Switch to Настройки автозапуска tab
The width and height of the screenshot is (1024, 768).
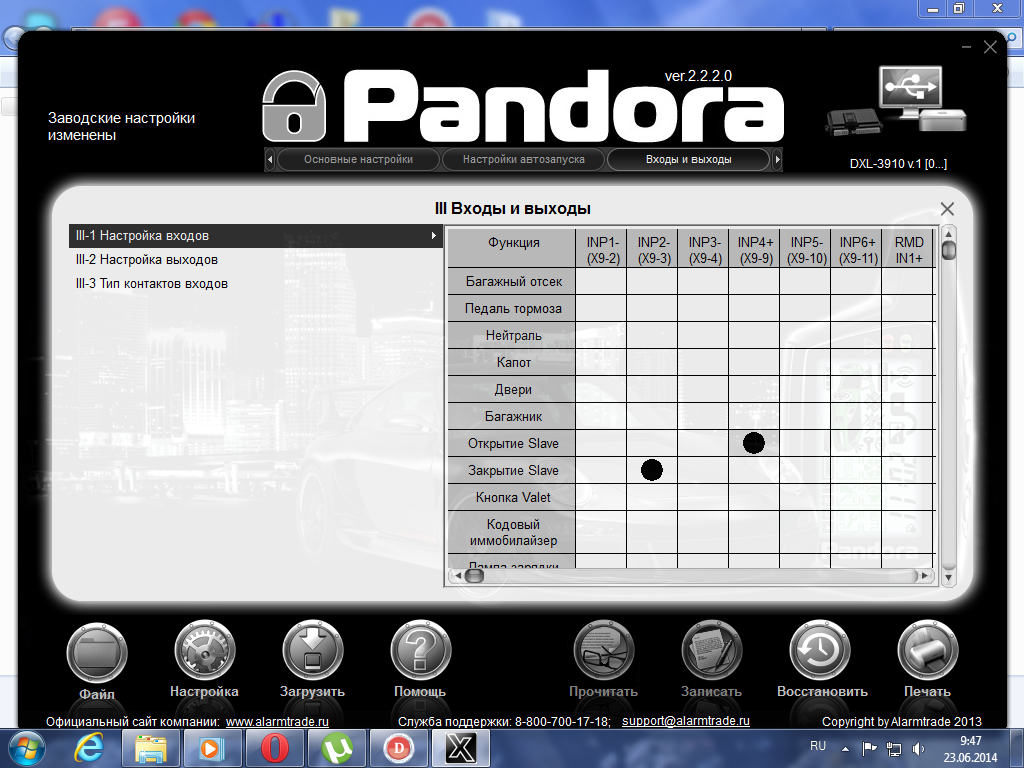[523, 160]
